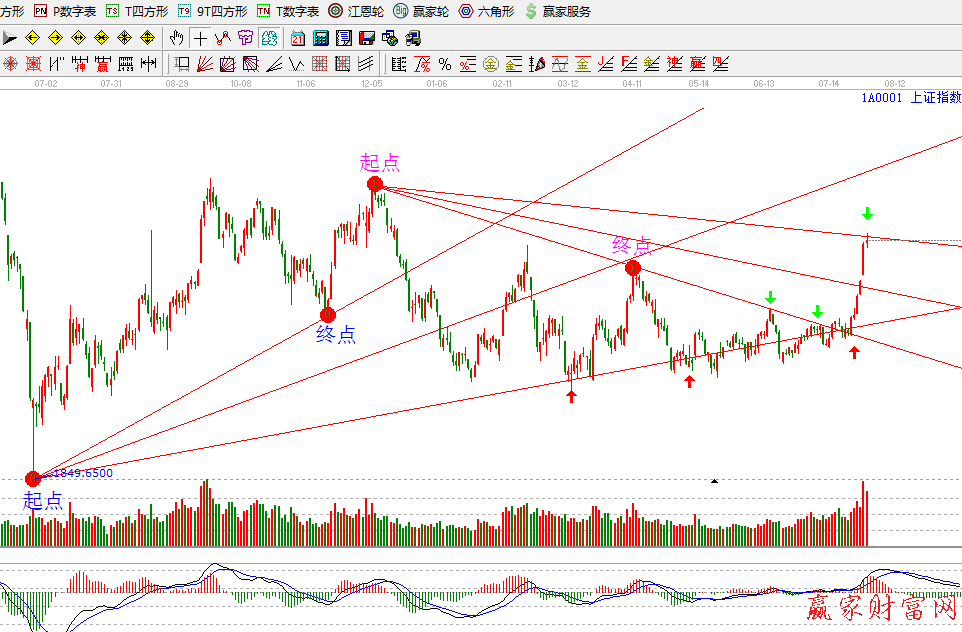962x632 pixels.
Task: Select the red fan lines drawing tool
Action: [204, 64]
